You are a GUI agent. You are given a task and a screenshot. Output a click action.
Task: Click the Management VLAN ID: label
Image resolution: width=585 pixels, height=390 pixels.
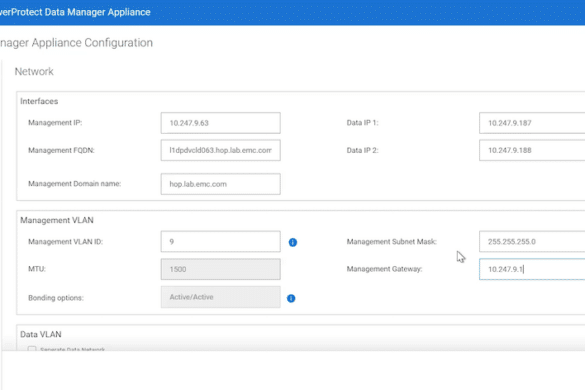(x=65, y=241)
